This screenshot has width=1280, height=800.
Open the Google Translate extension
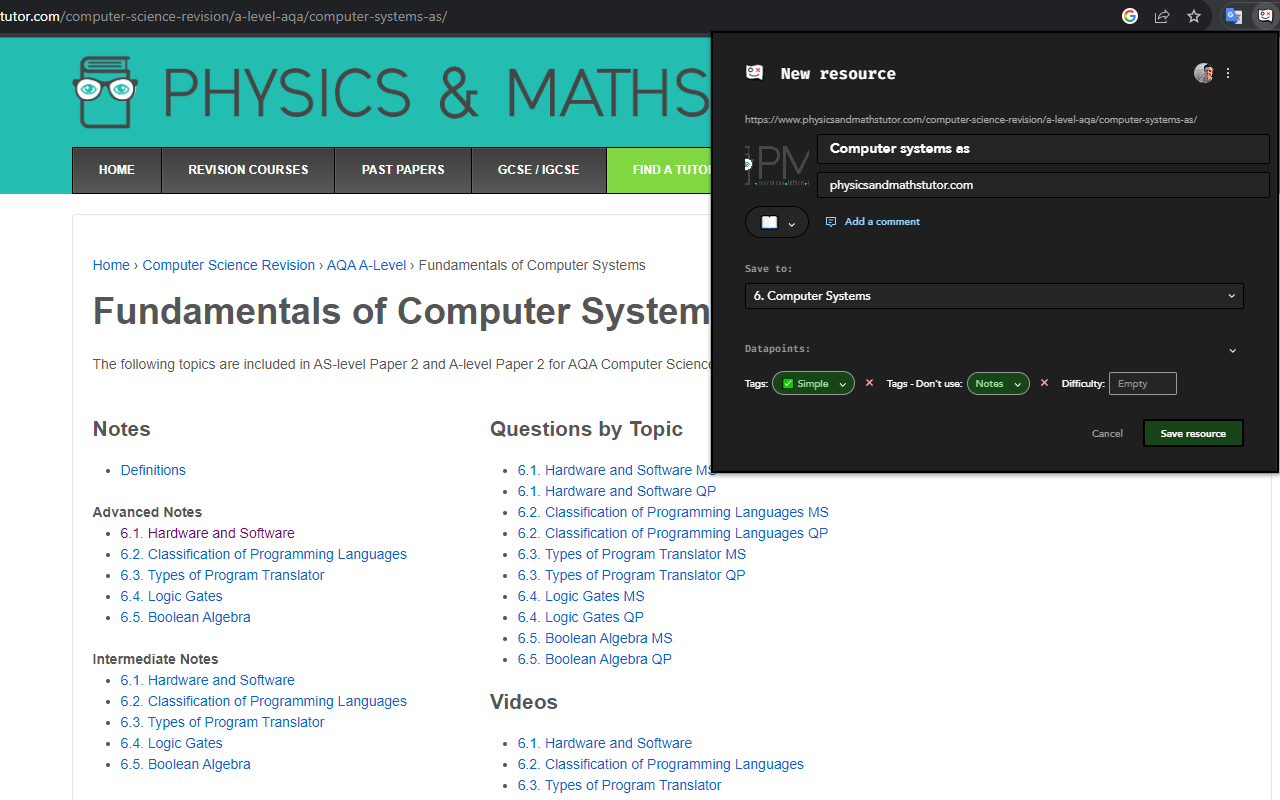(1234, 16)
